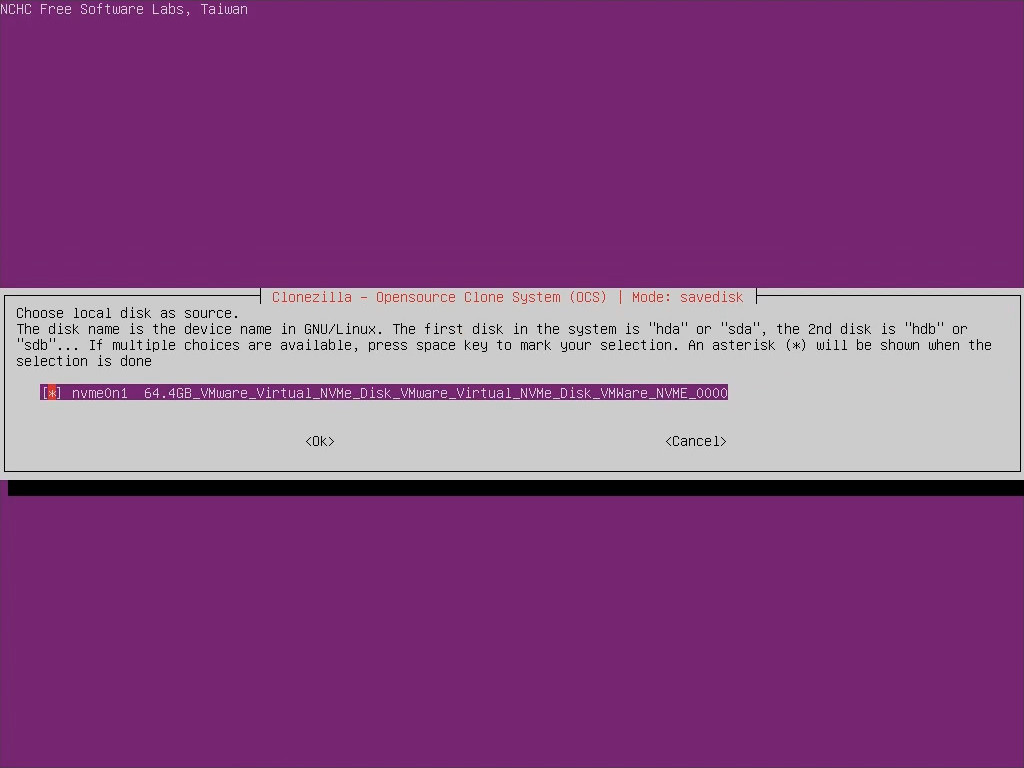Click the Clonezilla dialog title text

[x=439, y=297]
